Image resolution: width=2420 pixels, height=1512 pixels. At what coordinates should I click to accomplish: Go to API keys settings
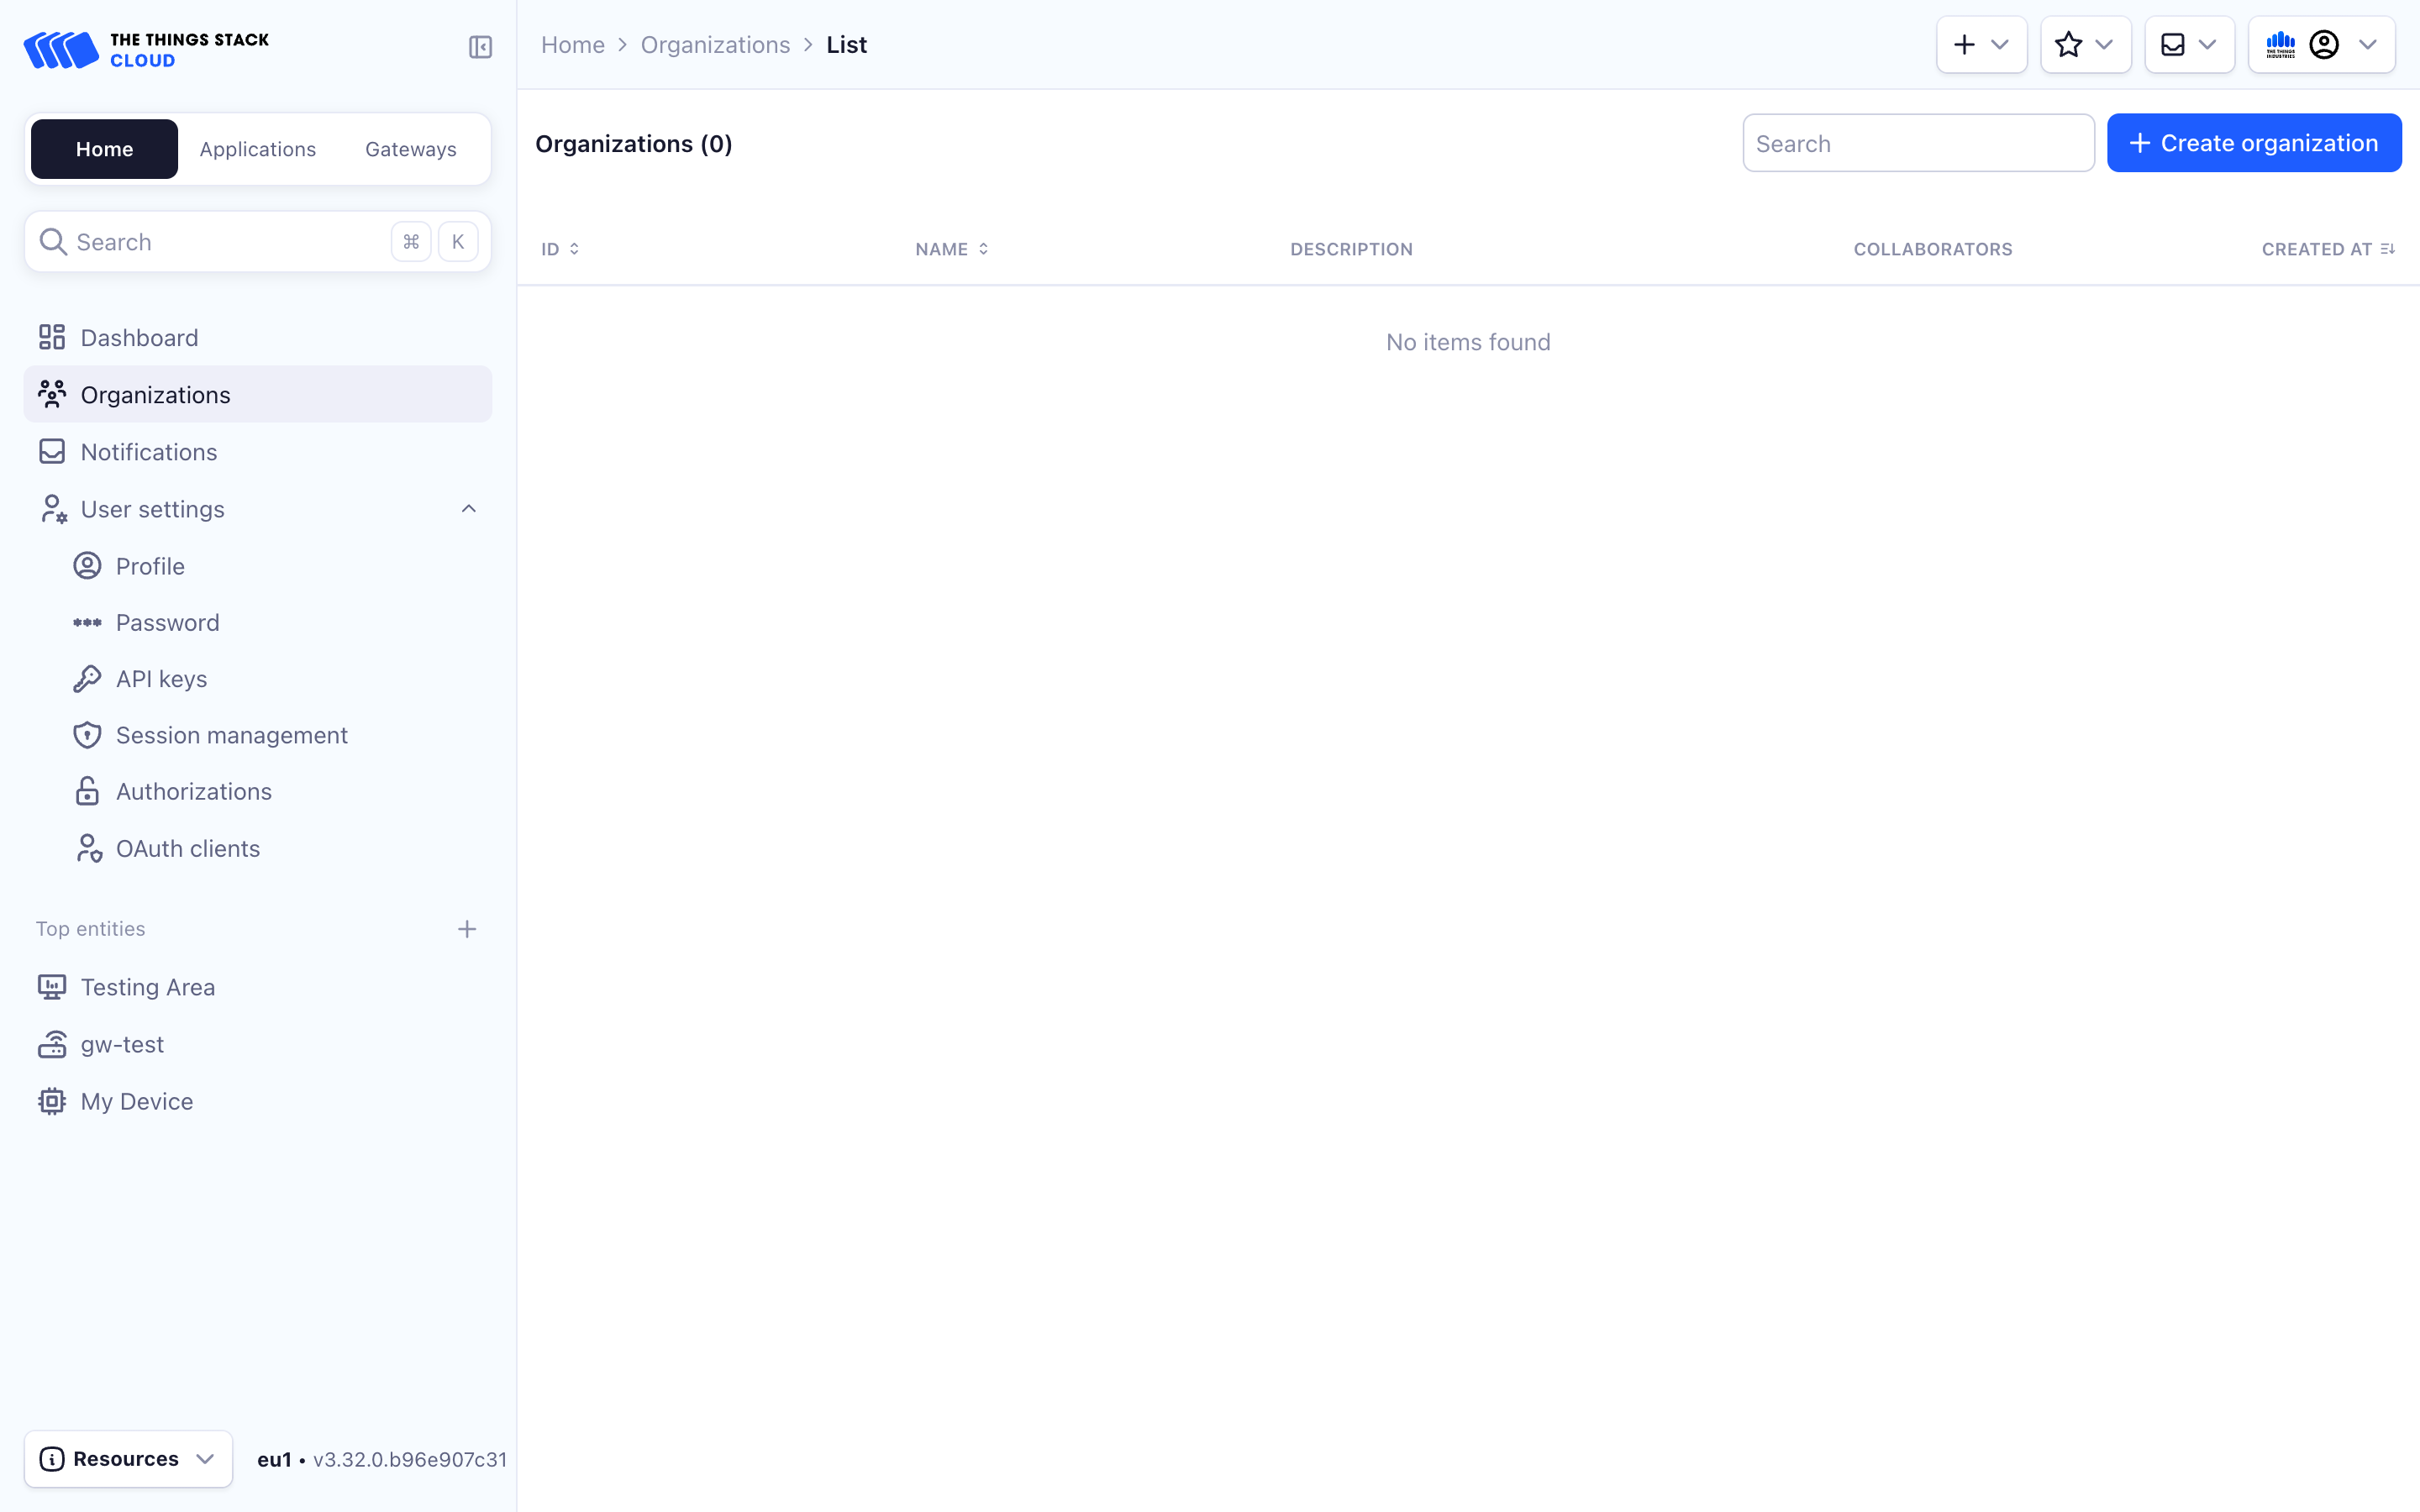161,679
